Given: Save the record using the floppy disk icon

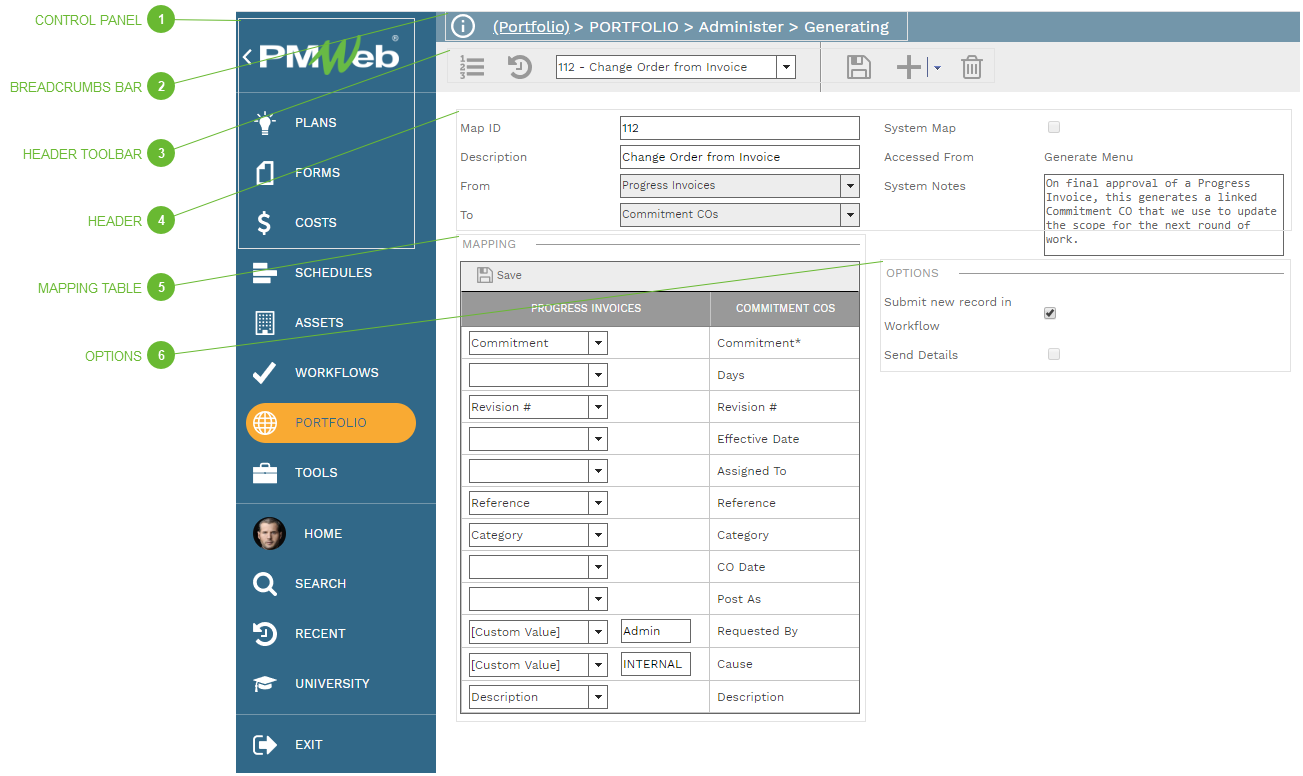Looking at the screenshot, I should pyautogui.click(x=858, y=67).
